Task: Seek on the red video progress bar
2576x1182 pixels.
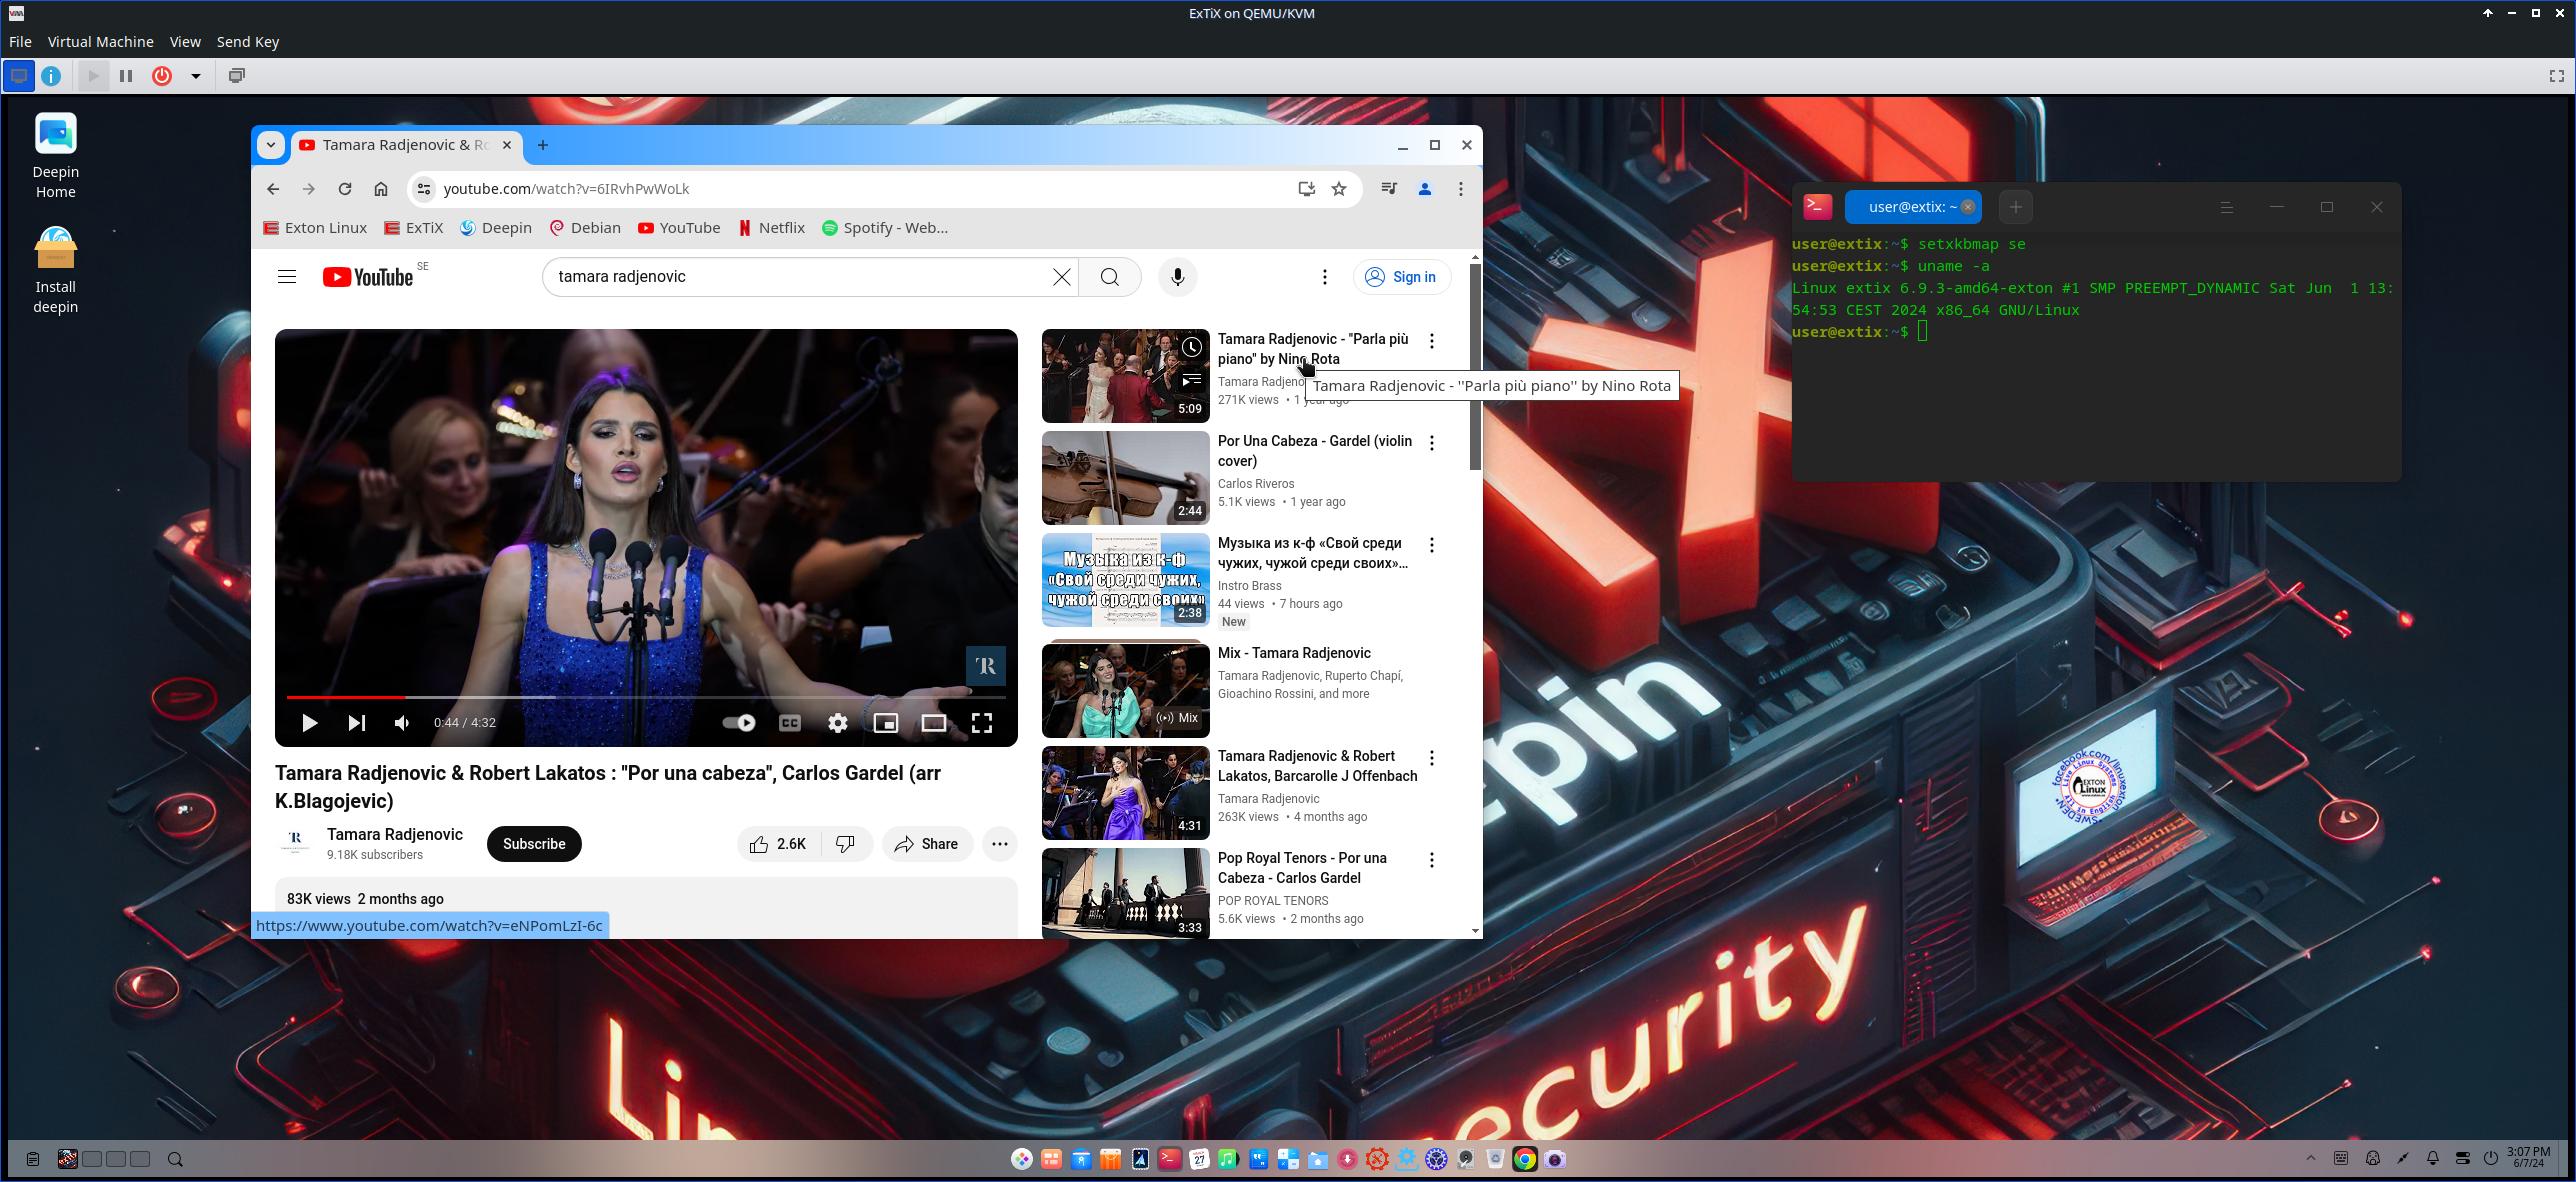Action: coord(646,696)
